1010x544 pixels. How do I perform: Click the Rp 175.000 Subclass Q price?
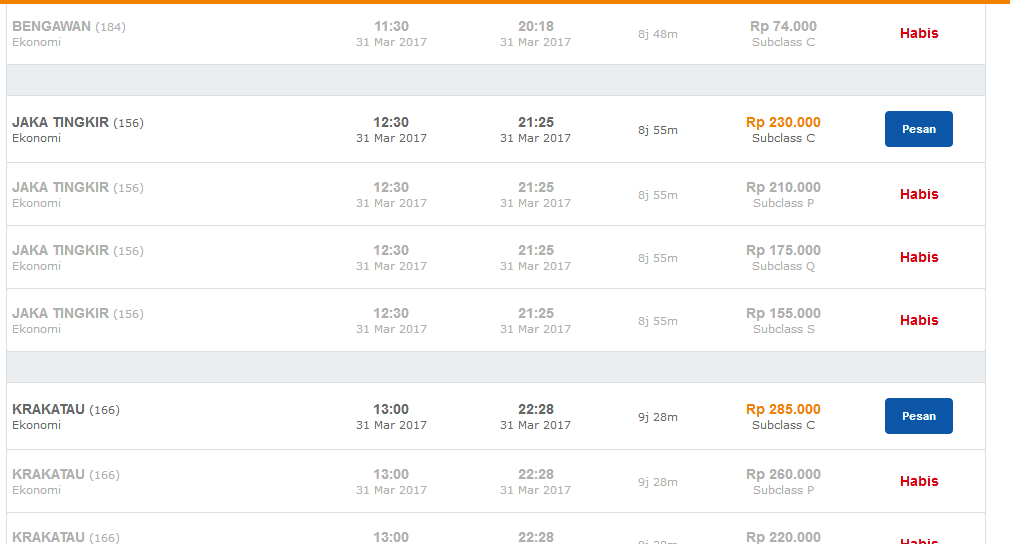click(x=783, y=250)
